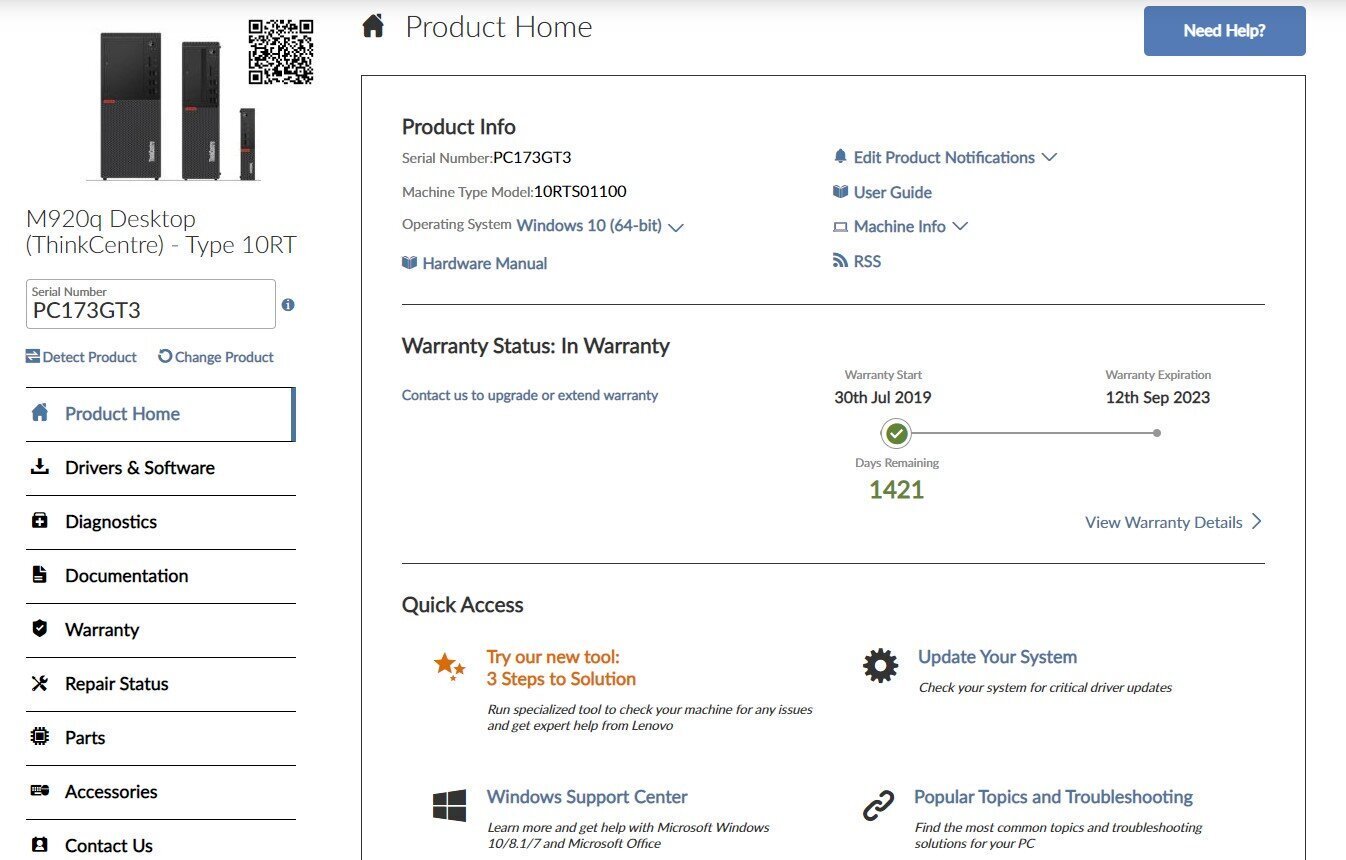Open the RSS feed link
Screen dimensions: 1346x860
[868, 261]
